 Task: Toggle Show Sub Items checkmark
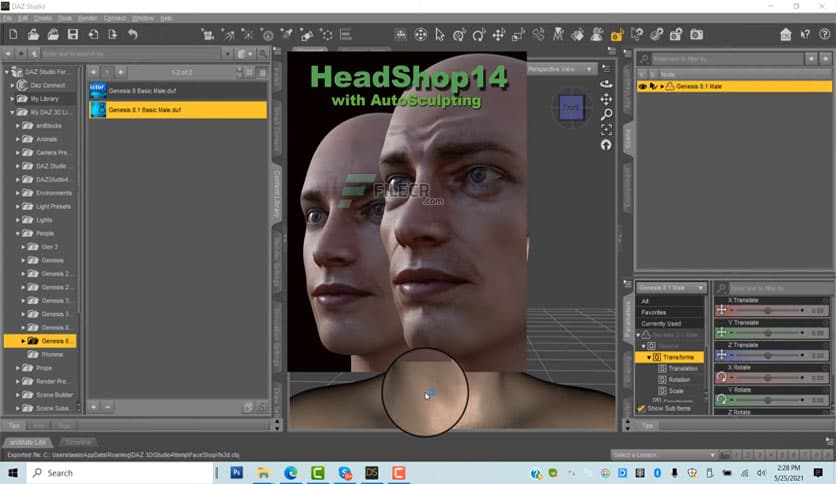click(641, 409)
